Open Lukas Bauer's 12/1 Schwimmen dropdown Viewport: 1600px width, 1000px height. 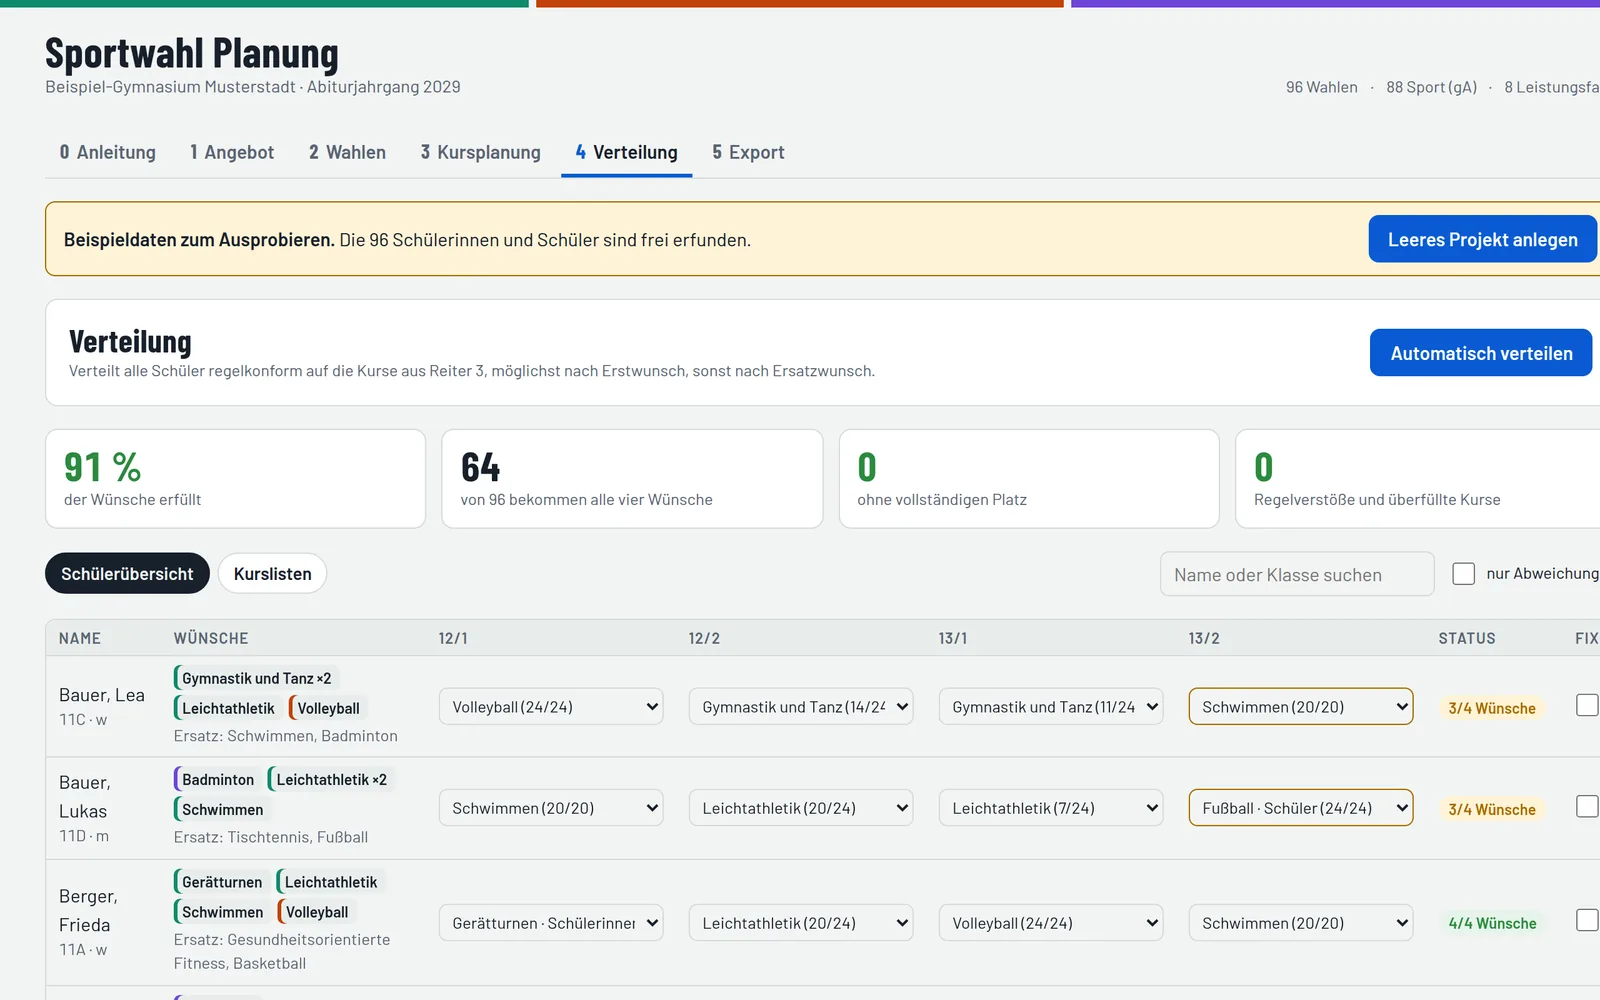(551, 808)
